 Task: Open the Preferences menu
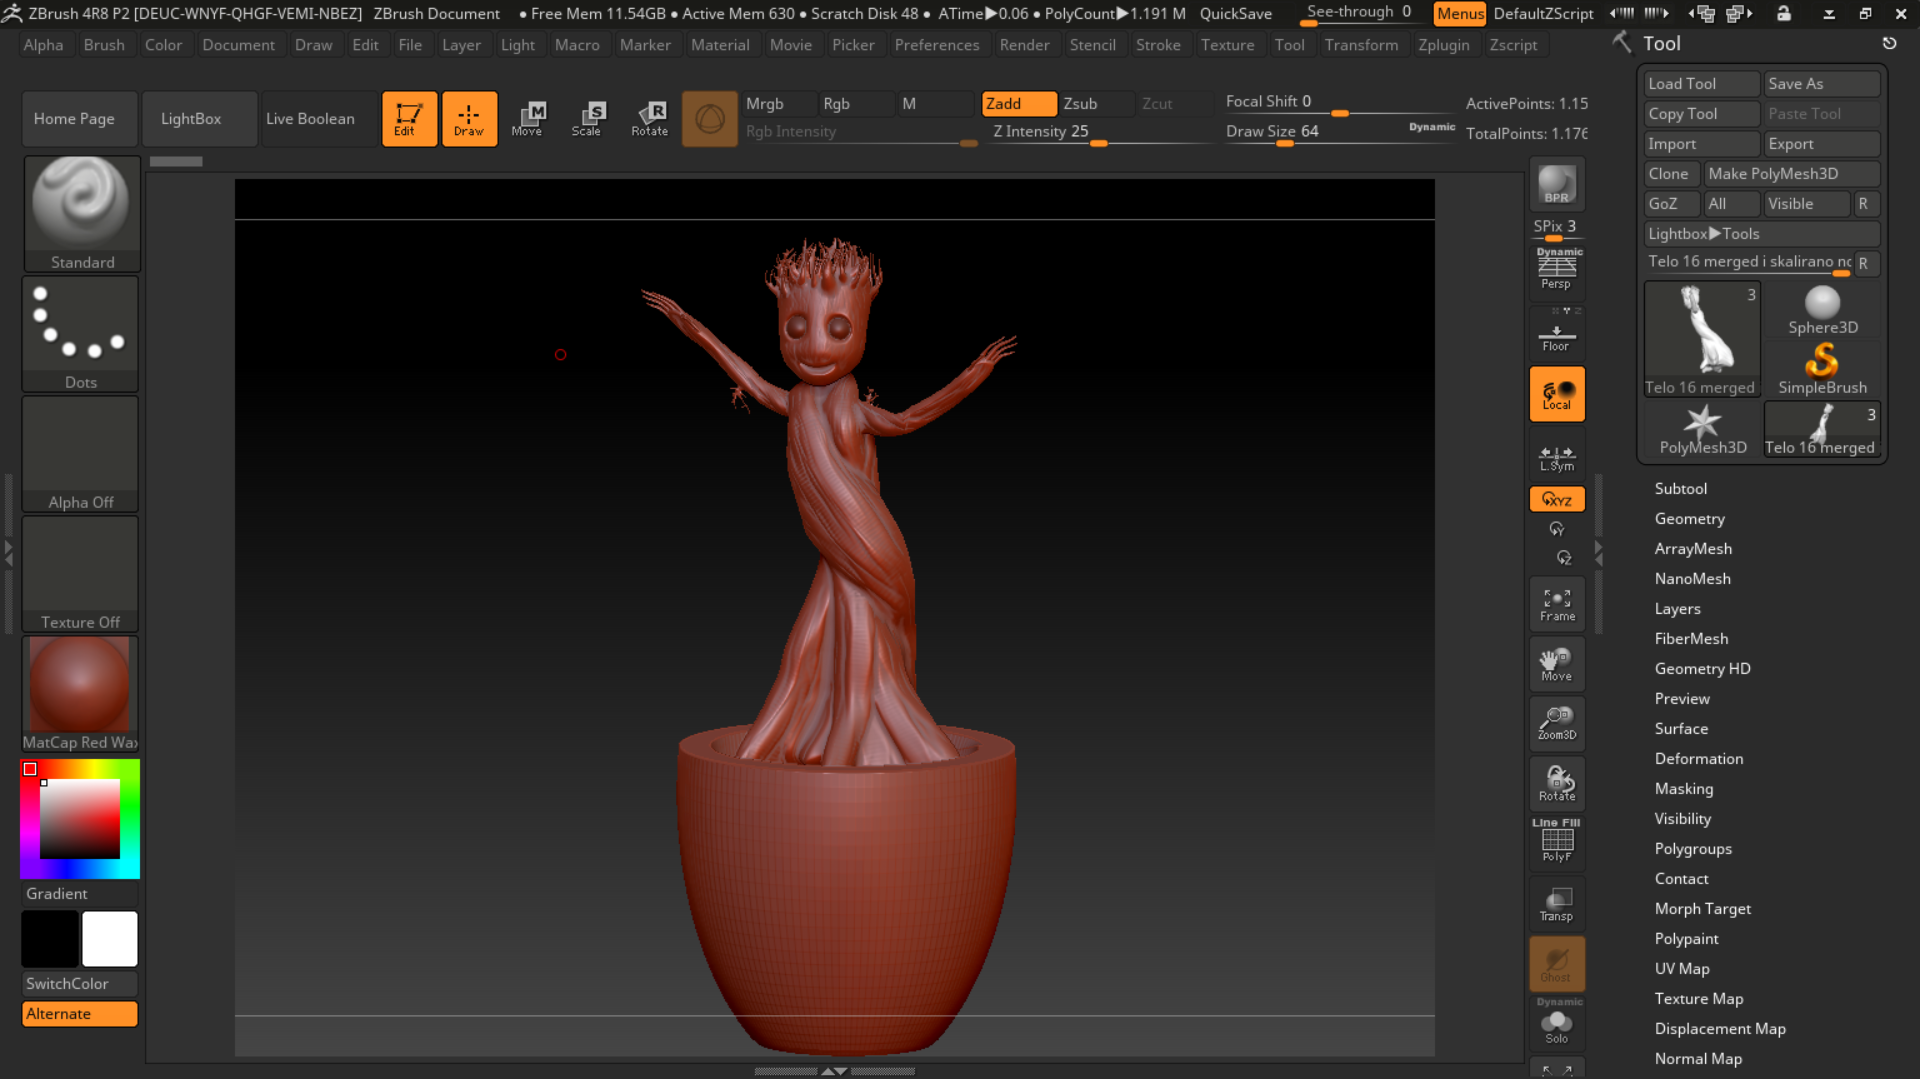coord(936,45)
